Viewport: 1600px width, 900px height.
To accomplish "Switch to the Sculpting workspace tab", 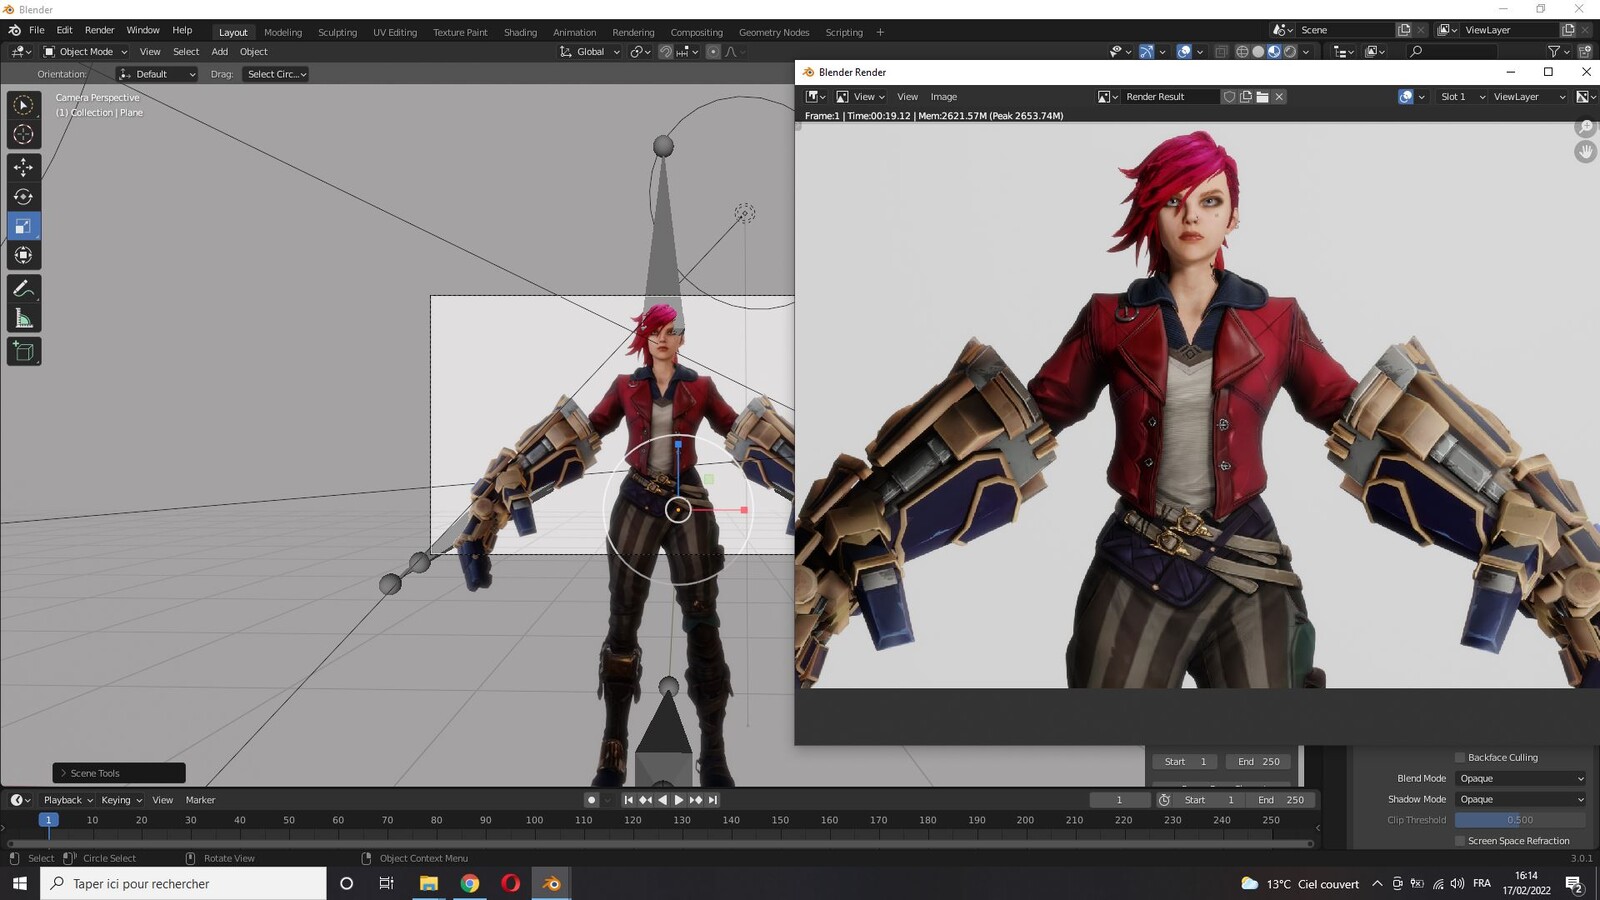I will (x=337, y=32).
